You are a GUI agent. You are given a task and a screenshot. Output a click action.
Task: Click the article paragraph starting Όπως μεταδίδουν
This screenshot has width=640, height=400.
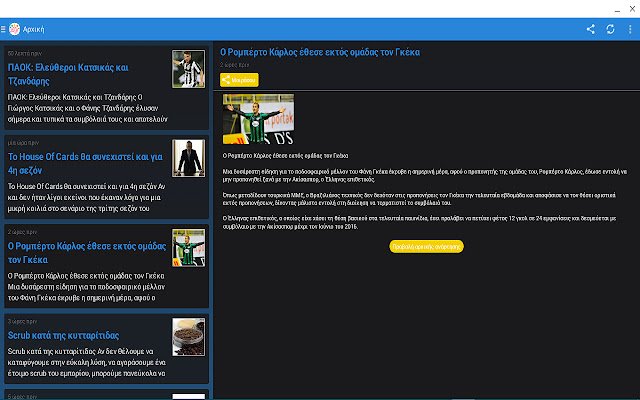(419, 199)
